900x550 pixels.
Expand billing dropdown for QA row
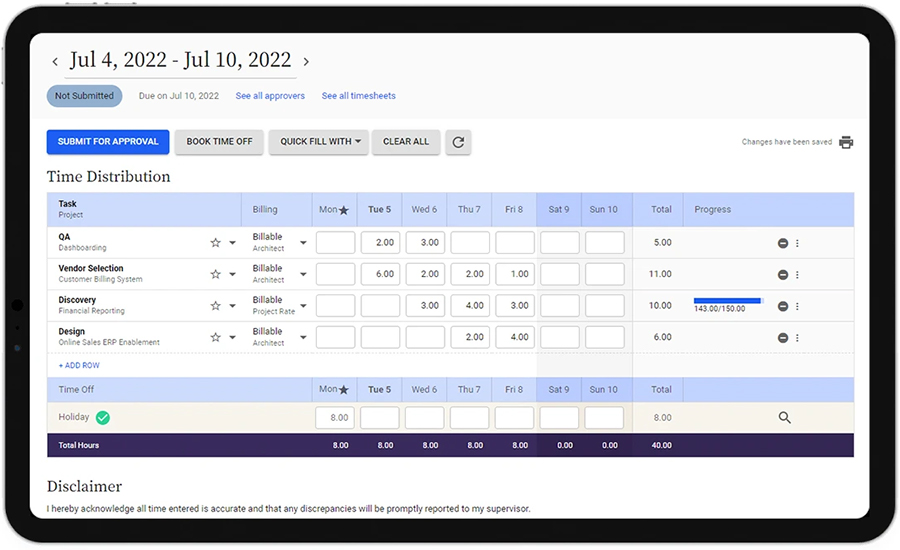[303, 243]
